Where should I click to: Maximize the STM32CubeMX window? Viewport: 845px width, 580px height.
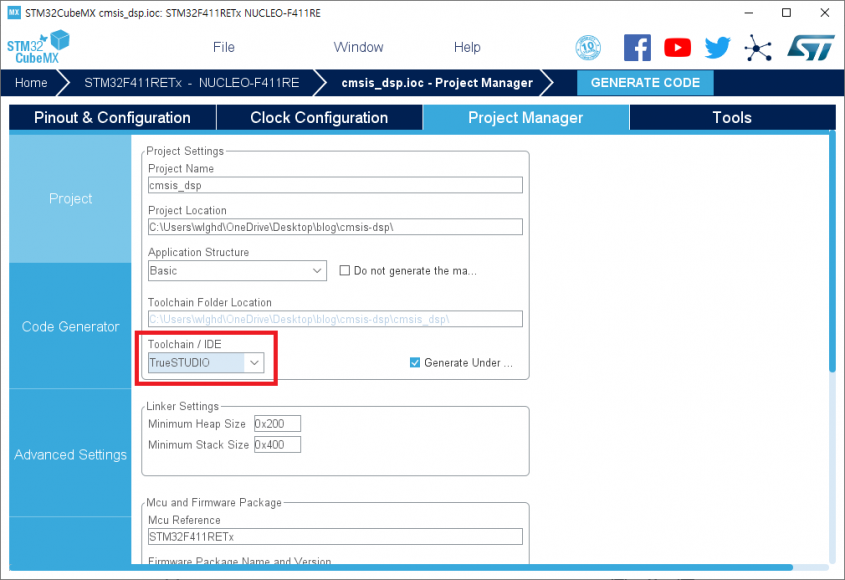tap(786, 12)
